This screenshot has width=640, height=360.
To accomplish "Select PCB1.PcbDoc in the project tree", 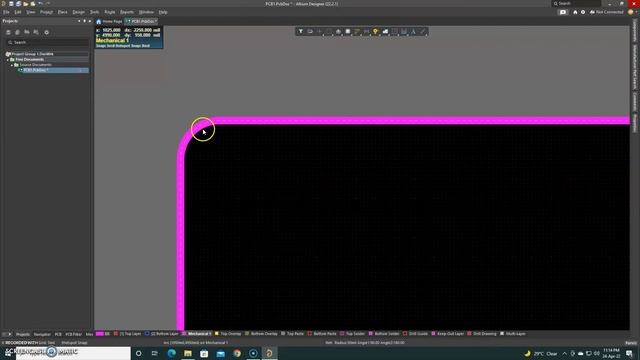I will (x=36, y=70).
